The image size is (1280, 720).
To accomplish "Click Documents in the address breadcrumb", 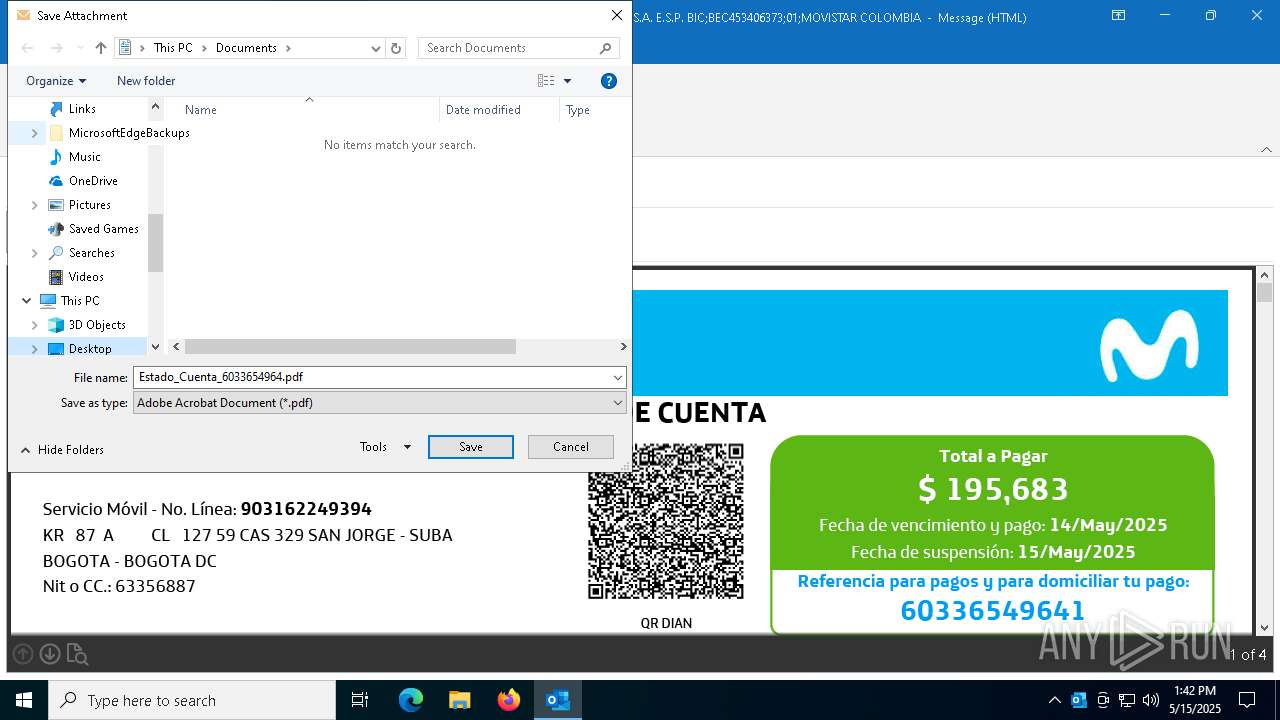I will (x=246, y=48).
